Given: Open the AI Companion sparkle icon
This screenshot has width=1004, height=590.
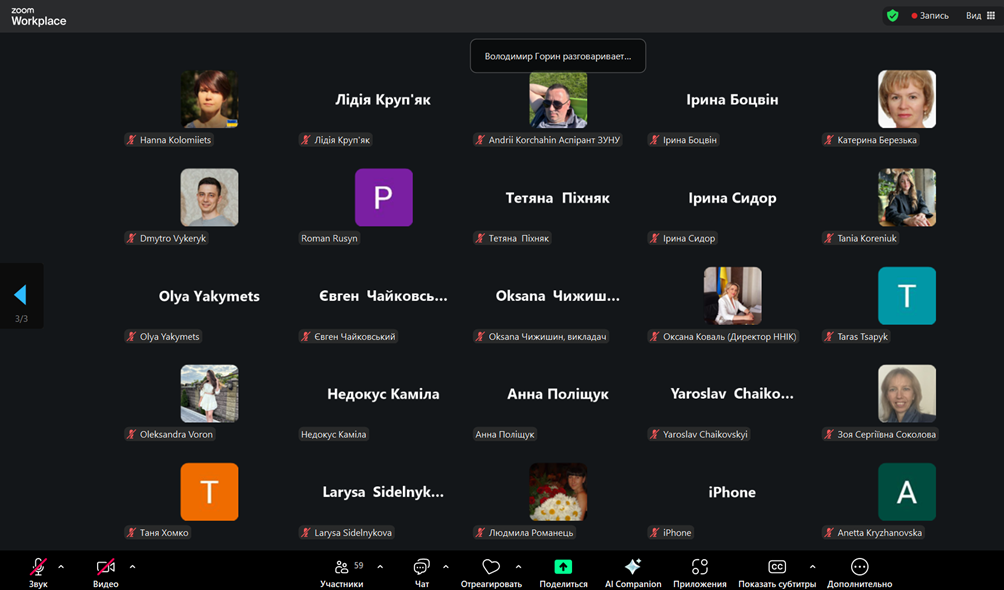Looking at the screenshot, I should coord(632,567).
